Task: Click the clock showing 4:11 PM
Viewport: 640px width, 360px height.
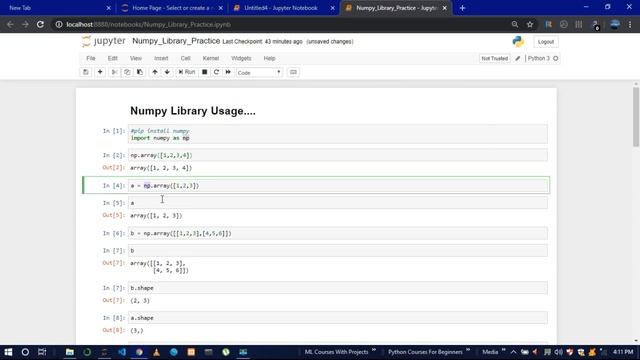Action: (x=623, y=352)
